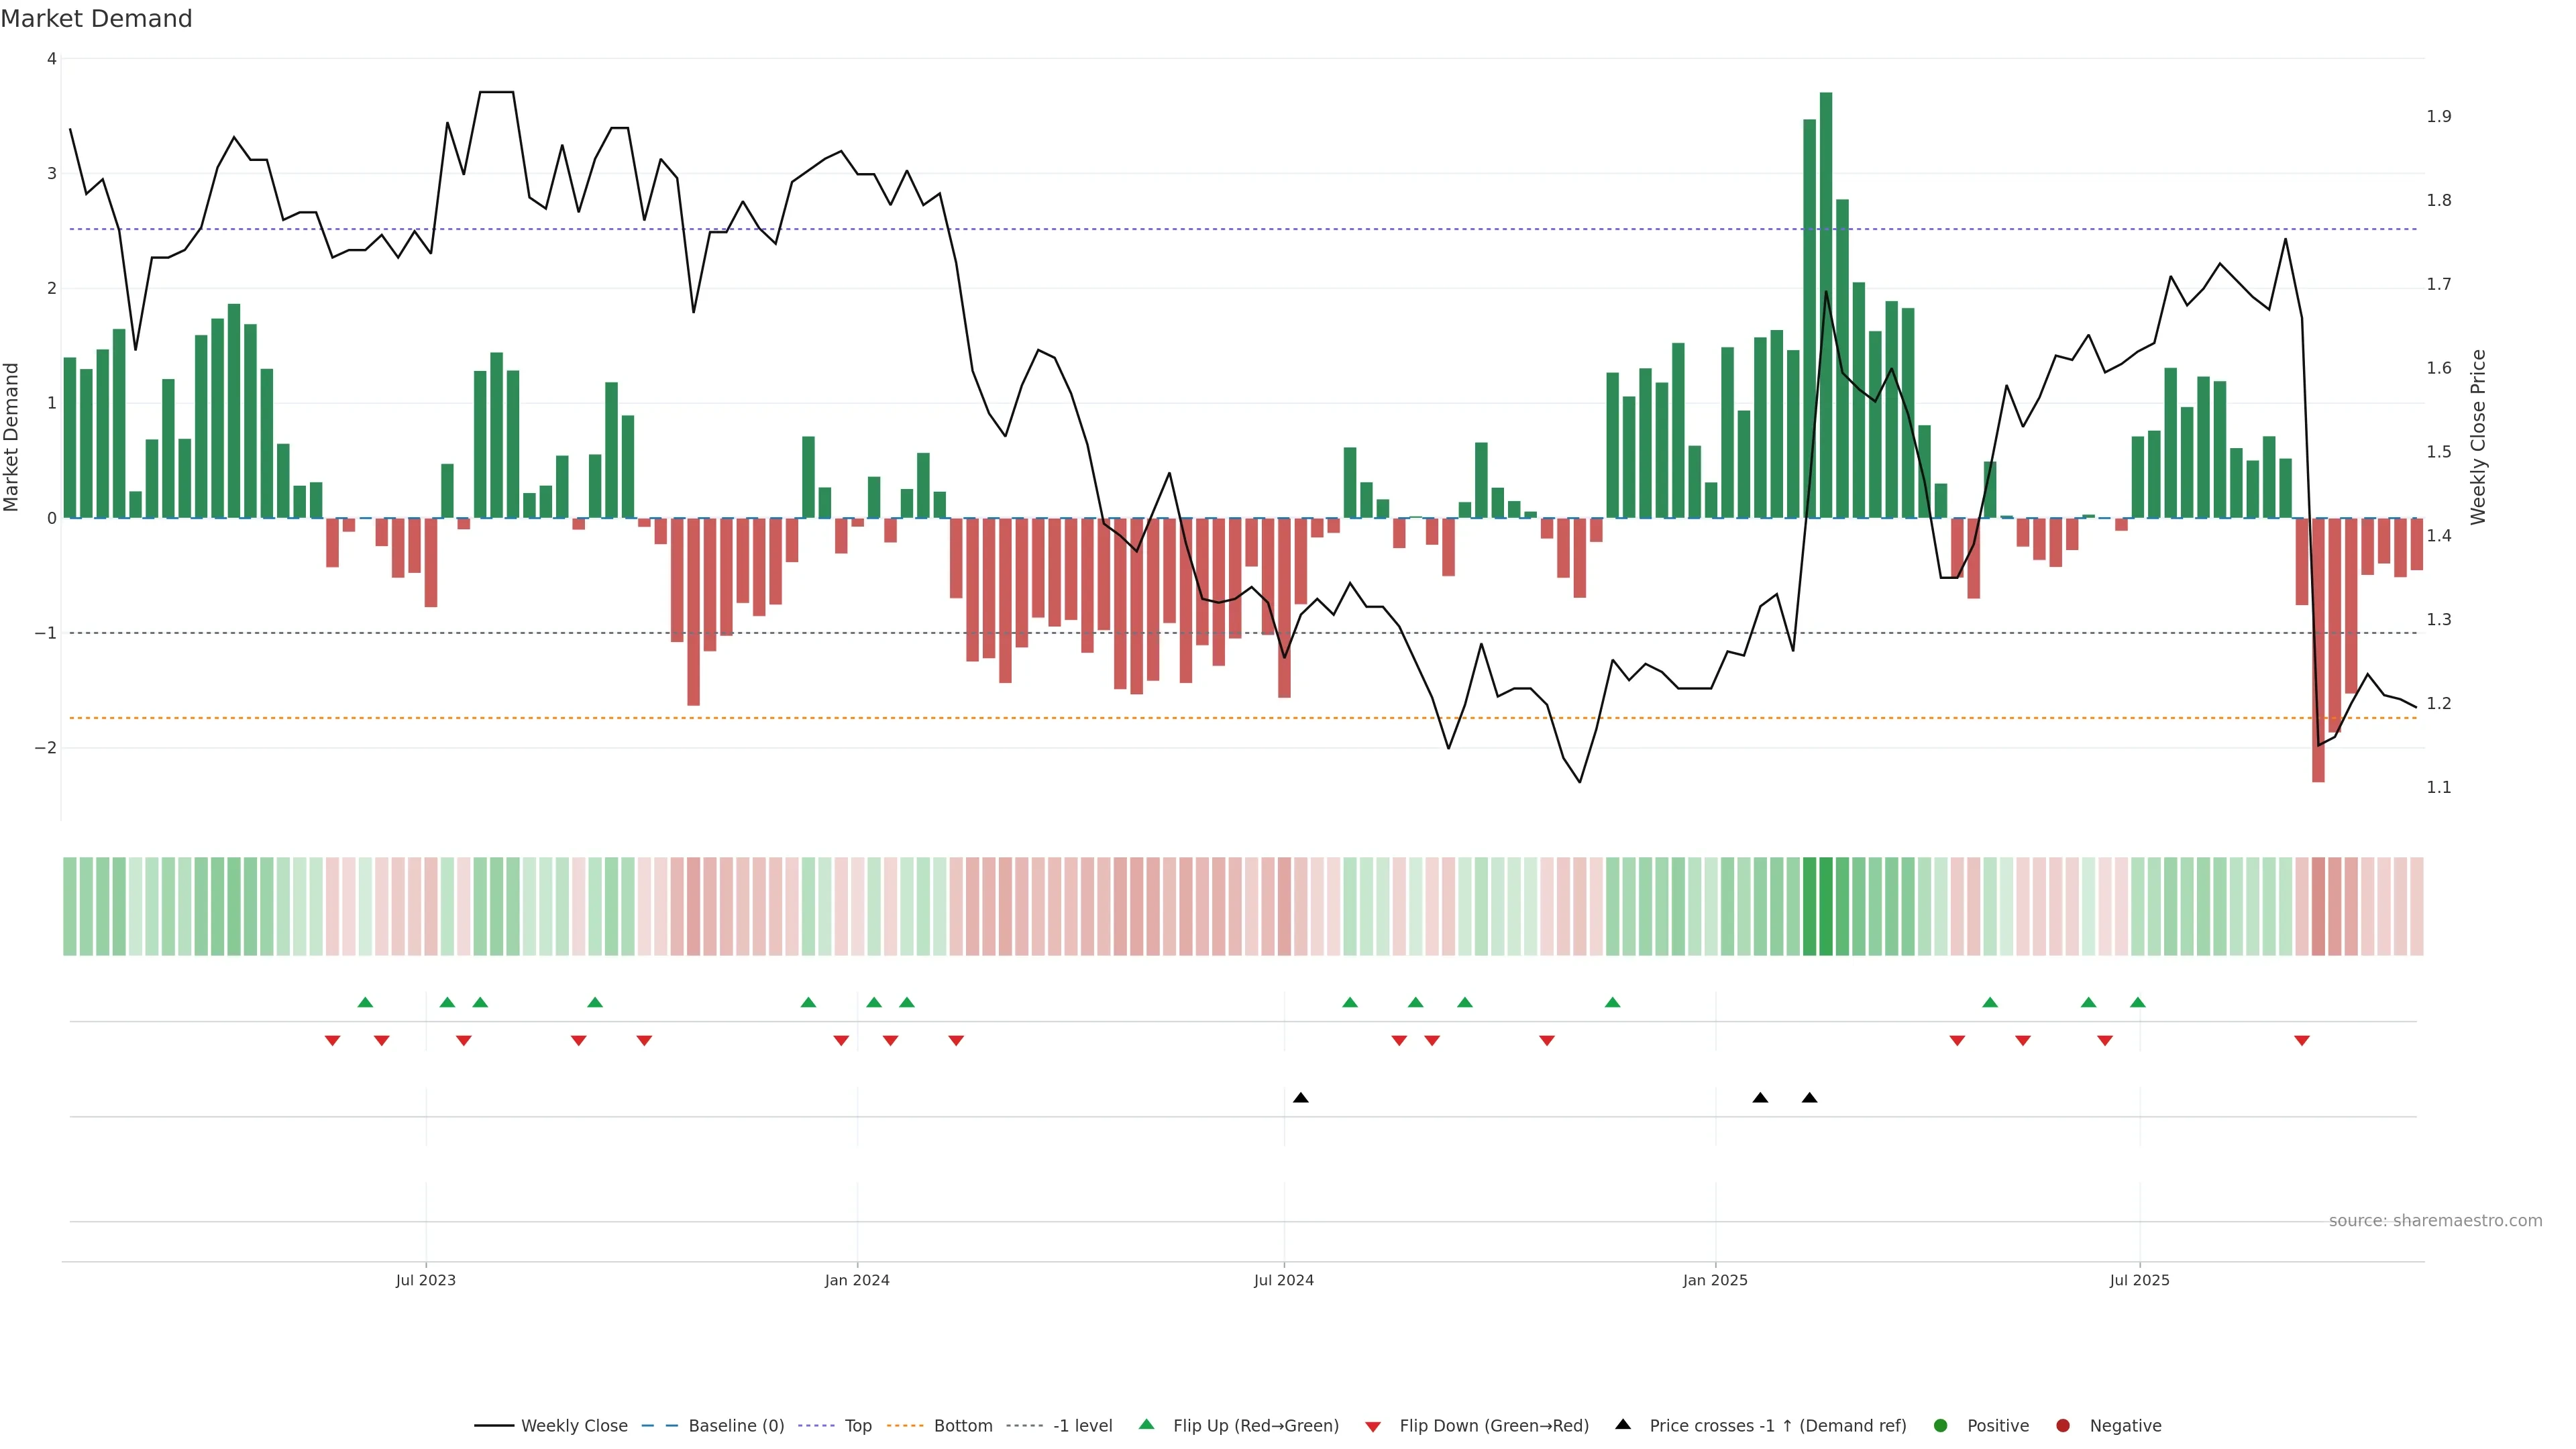Toggle the -1 level legend entry
Screen dimensions: 2576x1449
[1082, 1425]
